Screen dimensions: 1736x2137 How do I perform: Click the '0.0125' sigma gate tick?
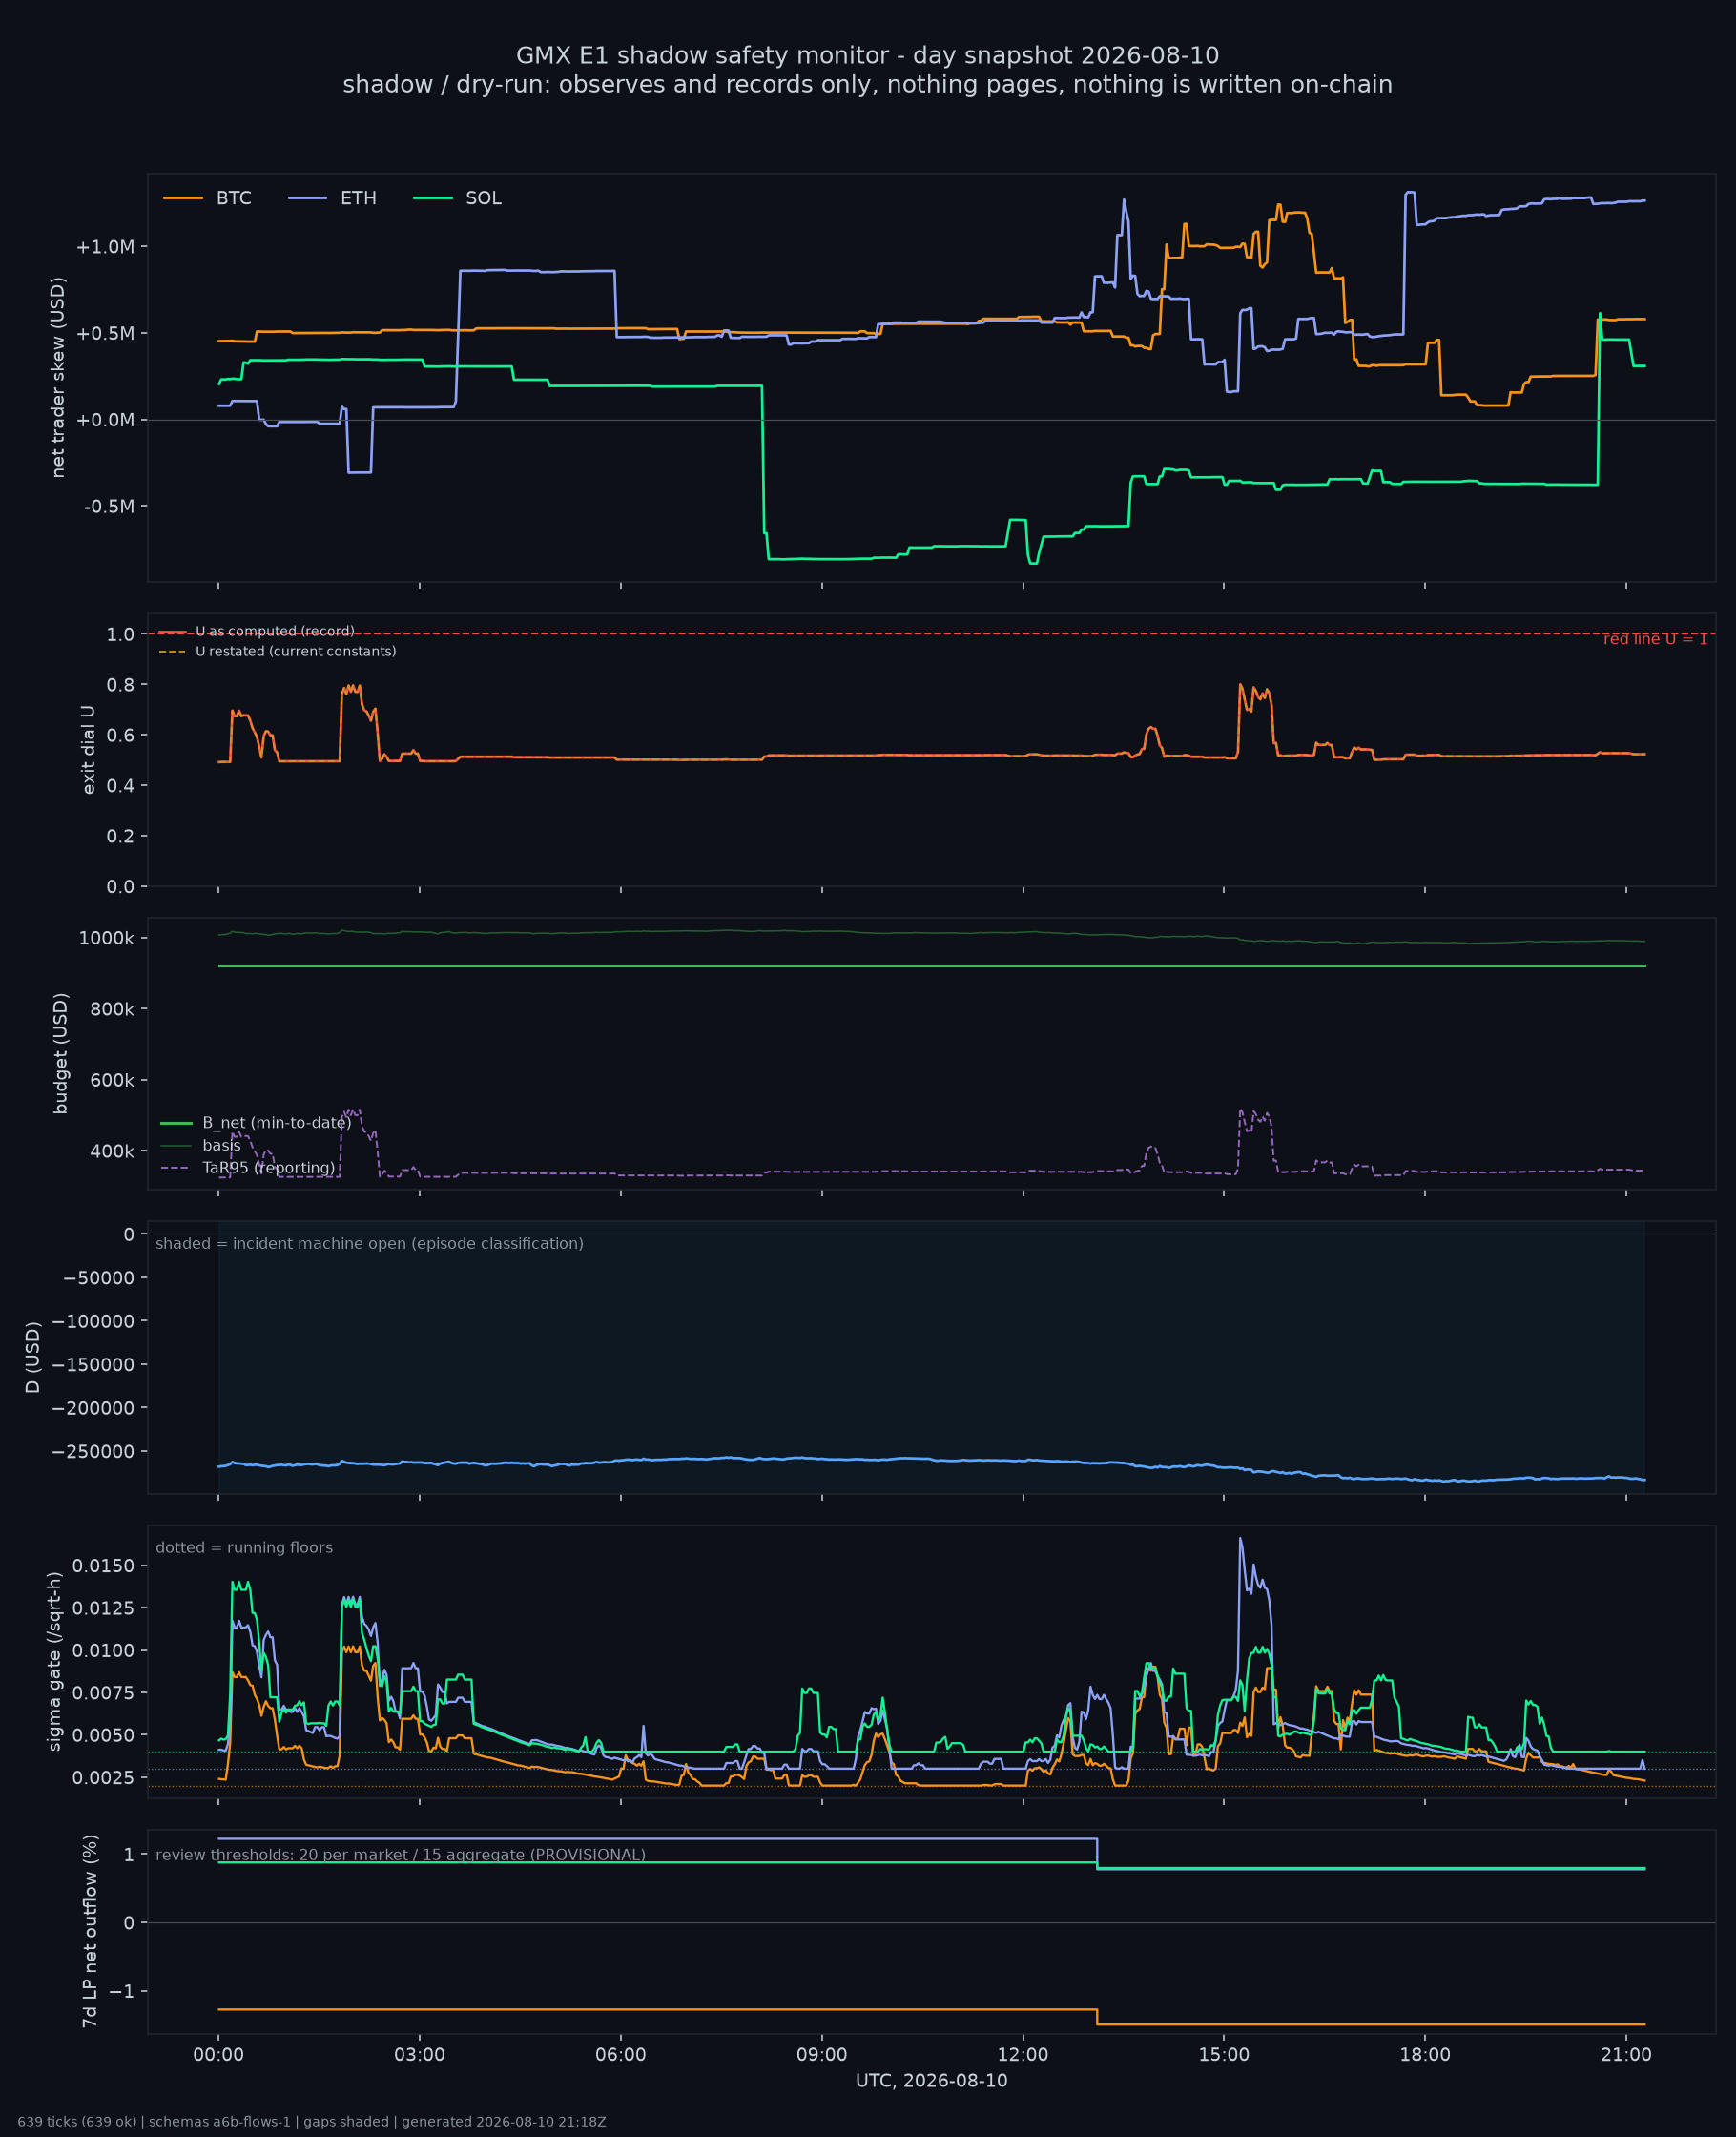coord(105,1608)
